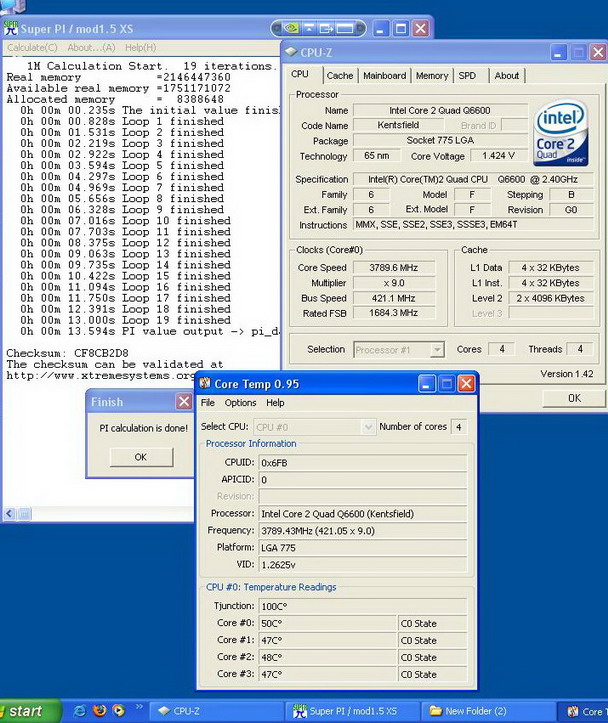Open the SPD tab in CPU-Z
The height and width of the screenshot is (723, 608).
pos(467,75)
